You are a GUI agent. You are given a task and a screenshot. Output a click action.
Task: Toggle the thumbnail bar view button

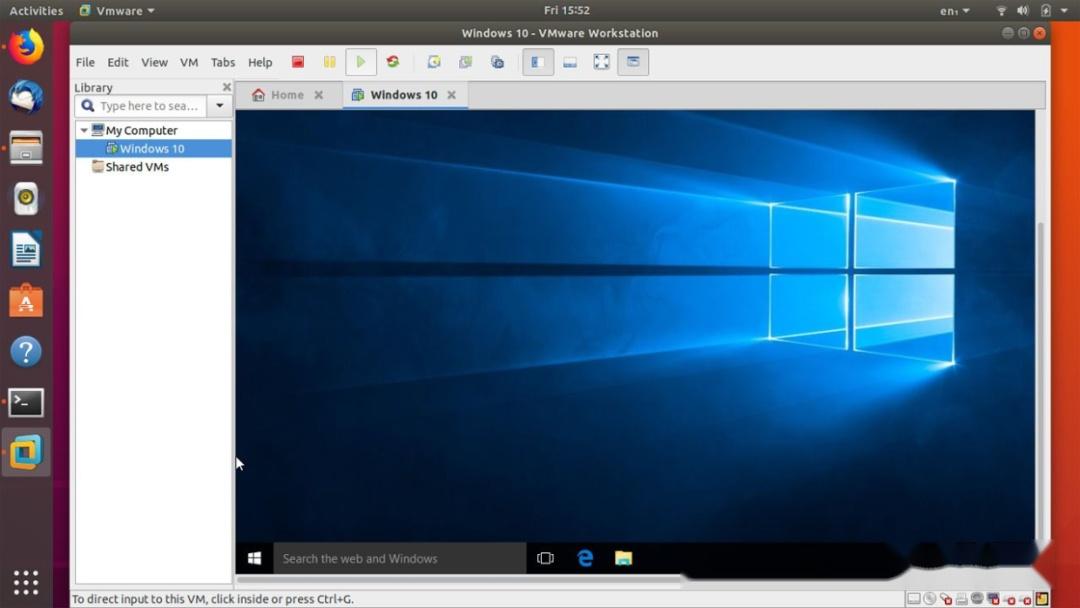pos(570,62)
